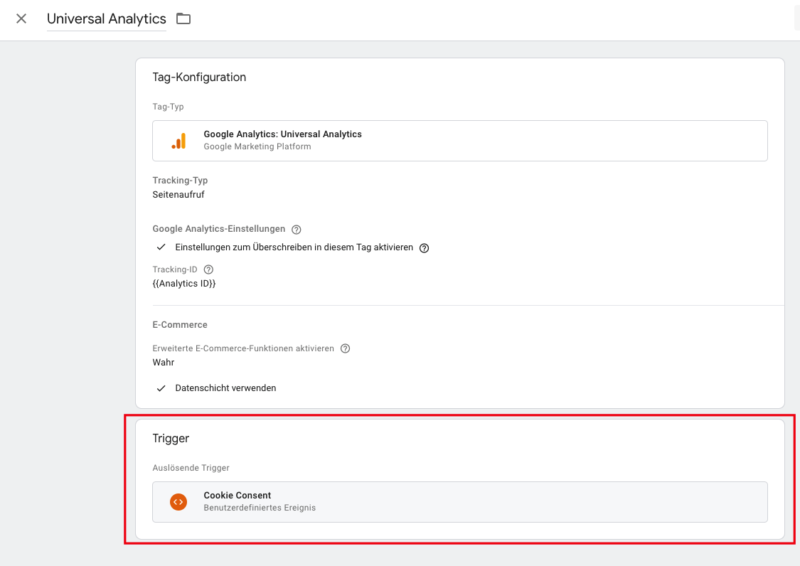The height and width of the screenshot is (566, 800).
Task: Click the E-Commerce section label
Action: tap(180, 325)
